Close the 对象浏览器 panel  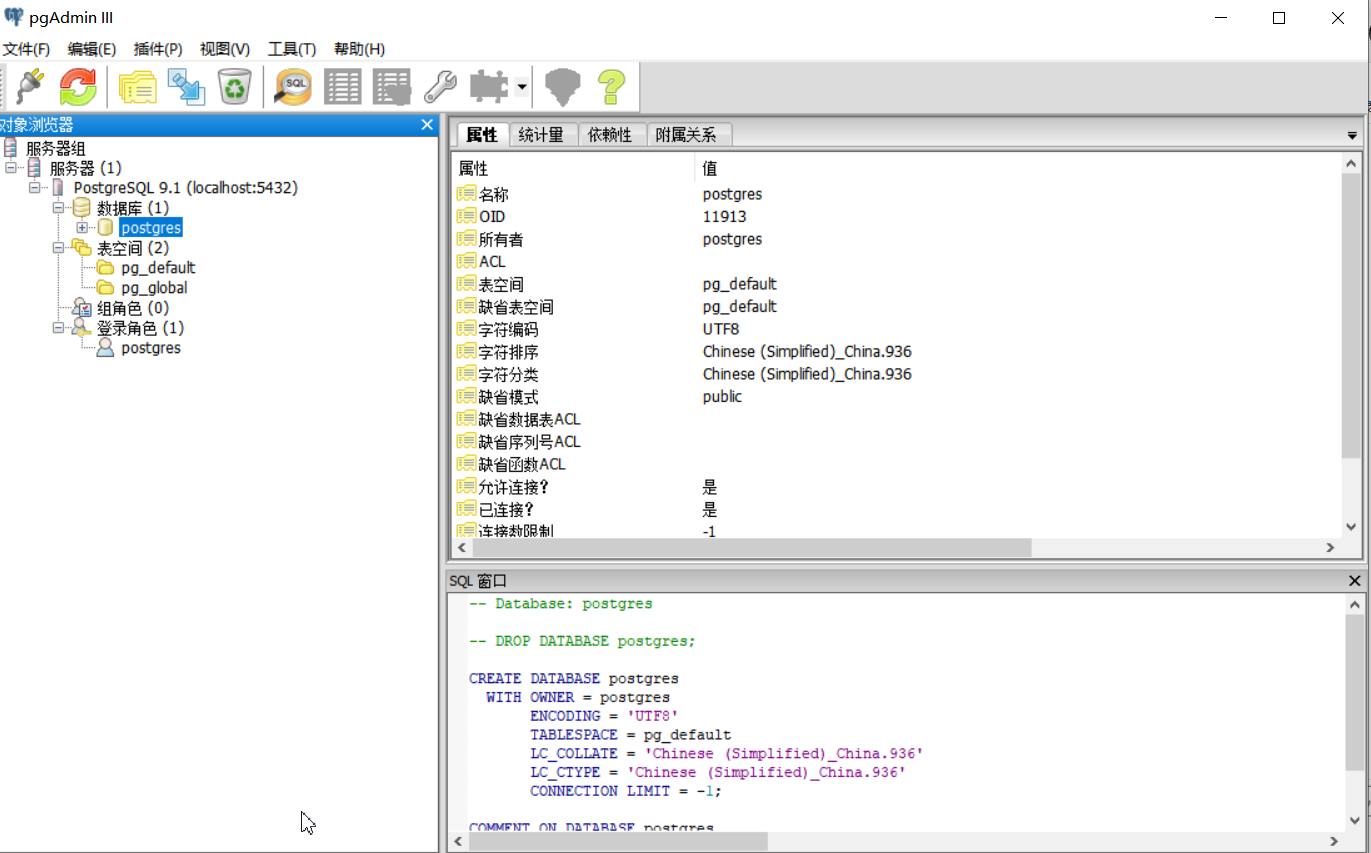427,125
